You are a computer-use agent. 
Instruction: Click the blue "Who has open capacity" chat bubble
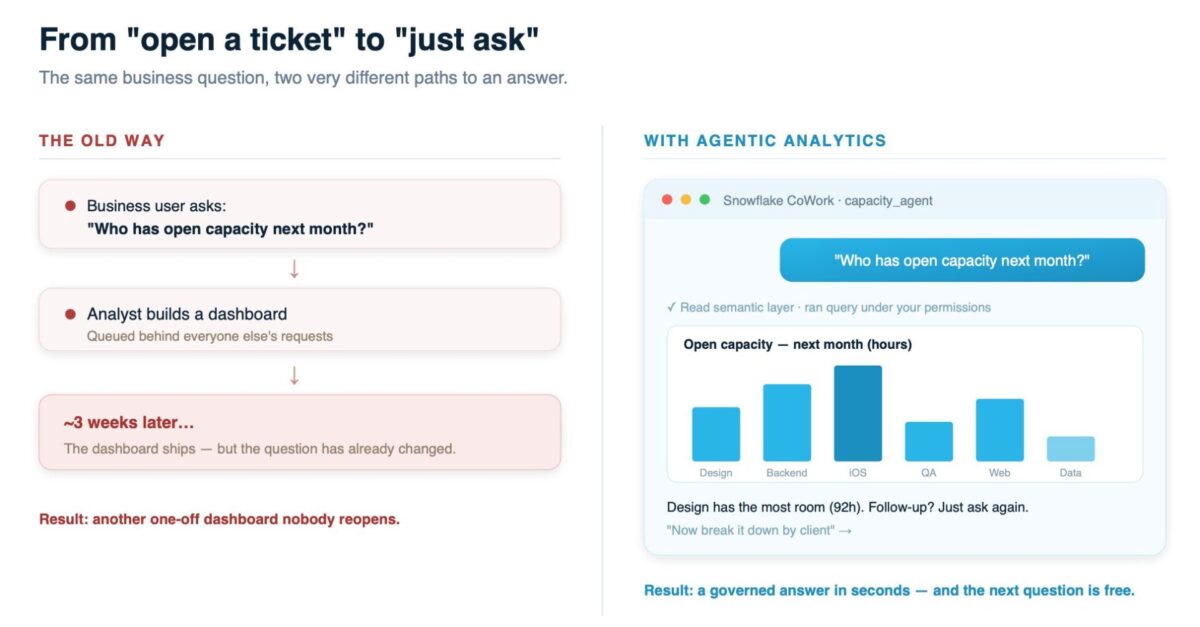(962, 260)
